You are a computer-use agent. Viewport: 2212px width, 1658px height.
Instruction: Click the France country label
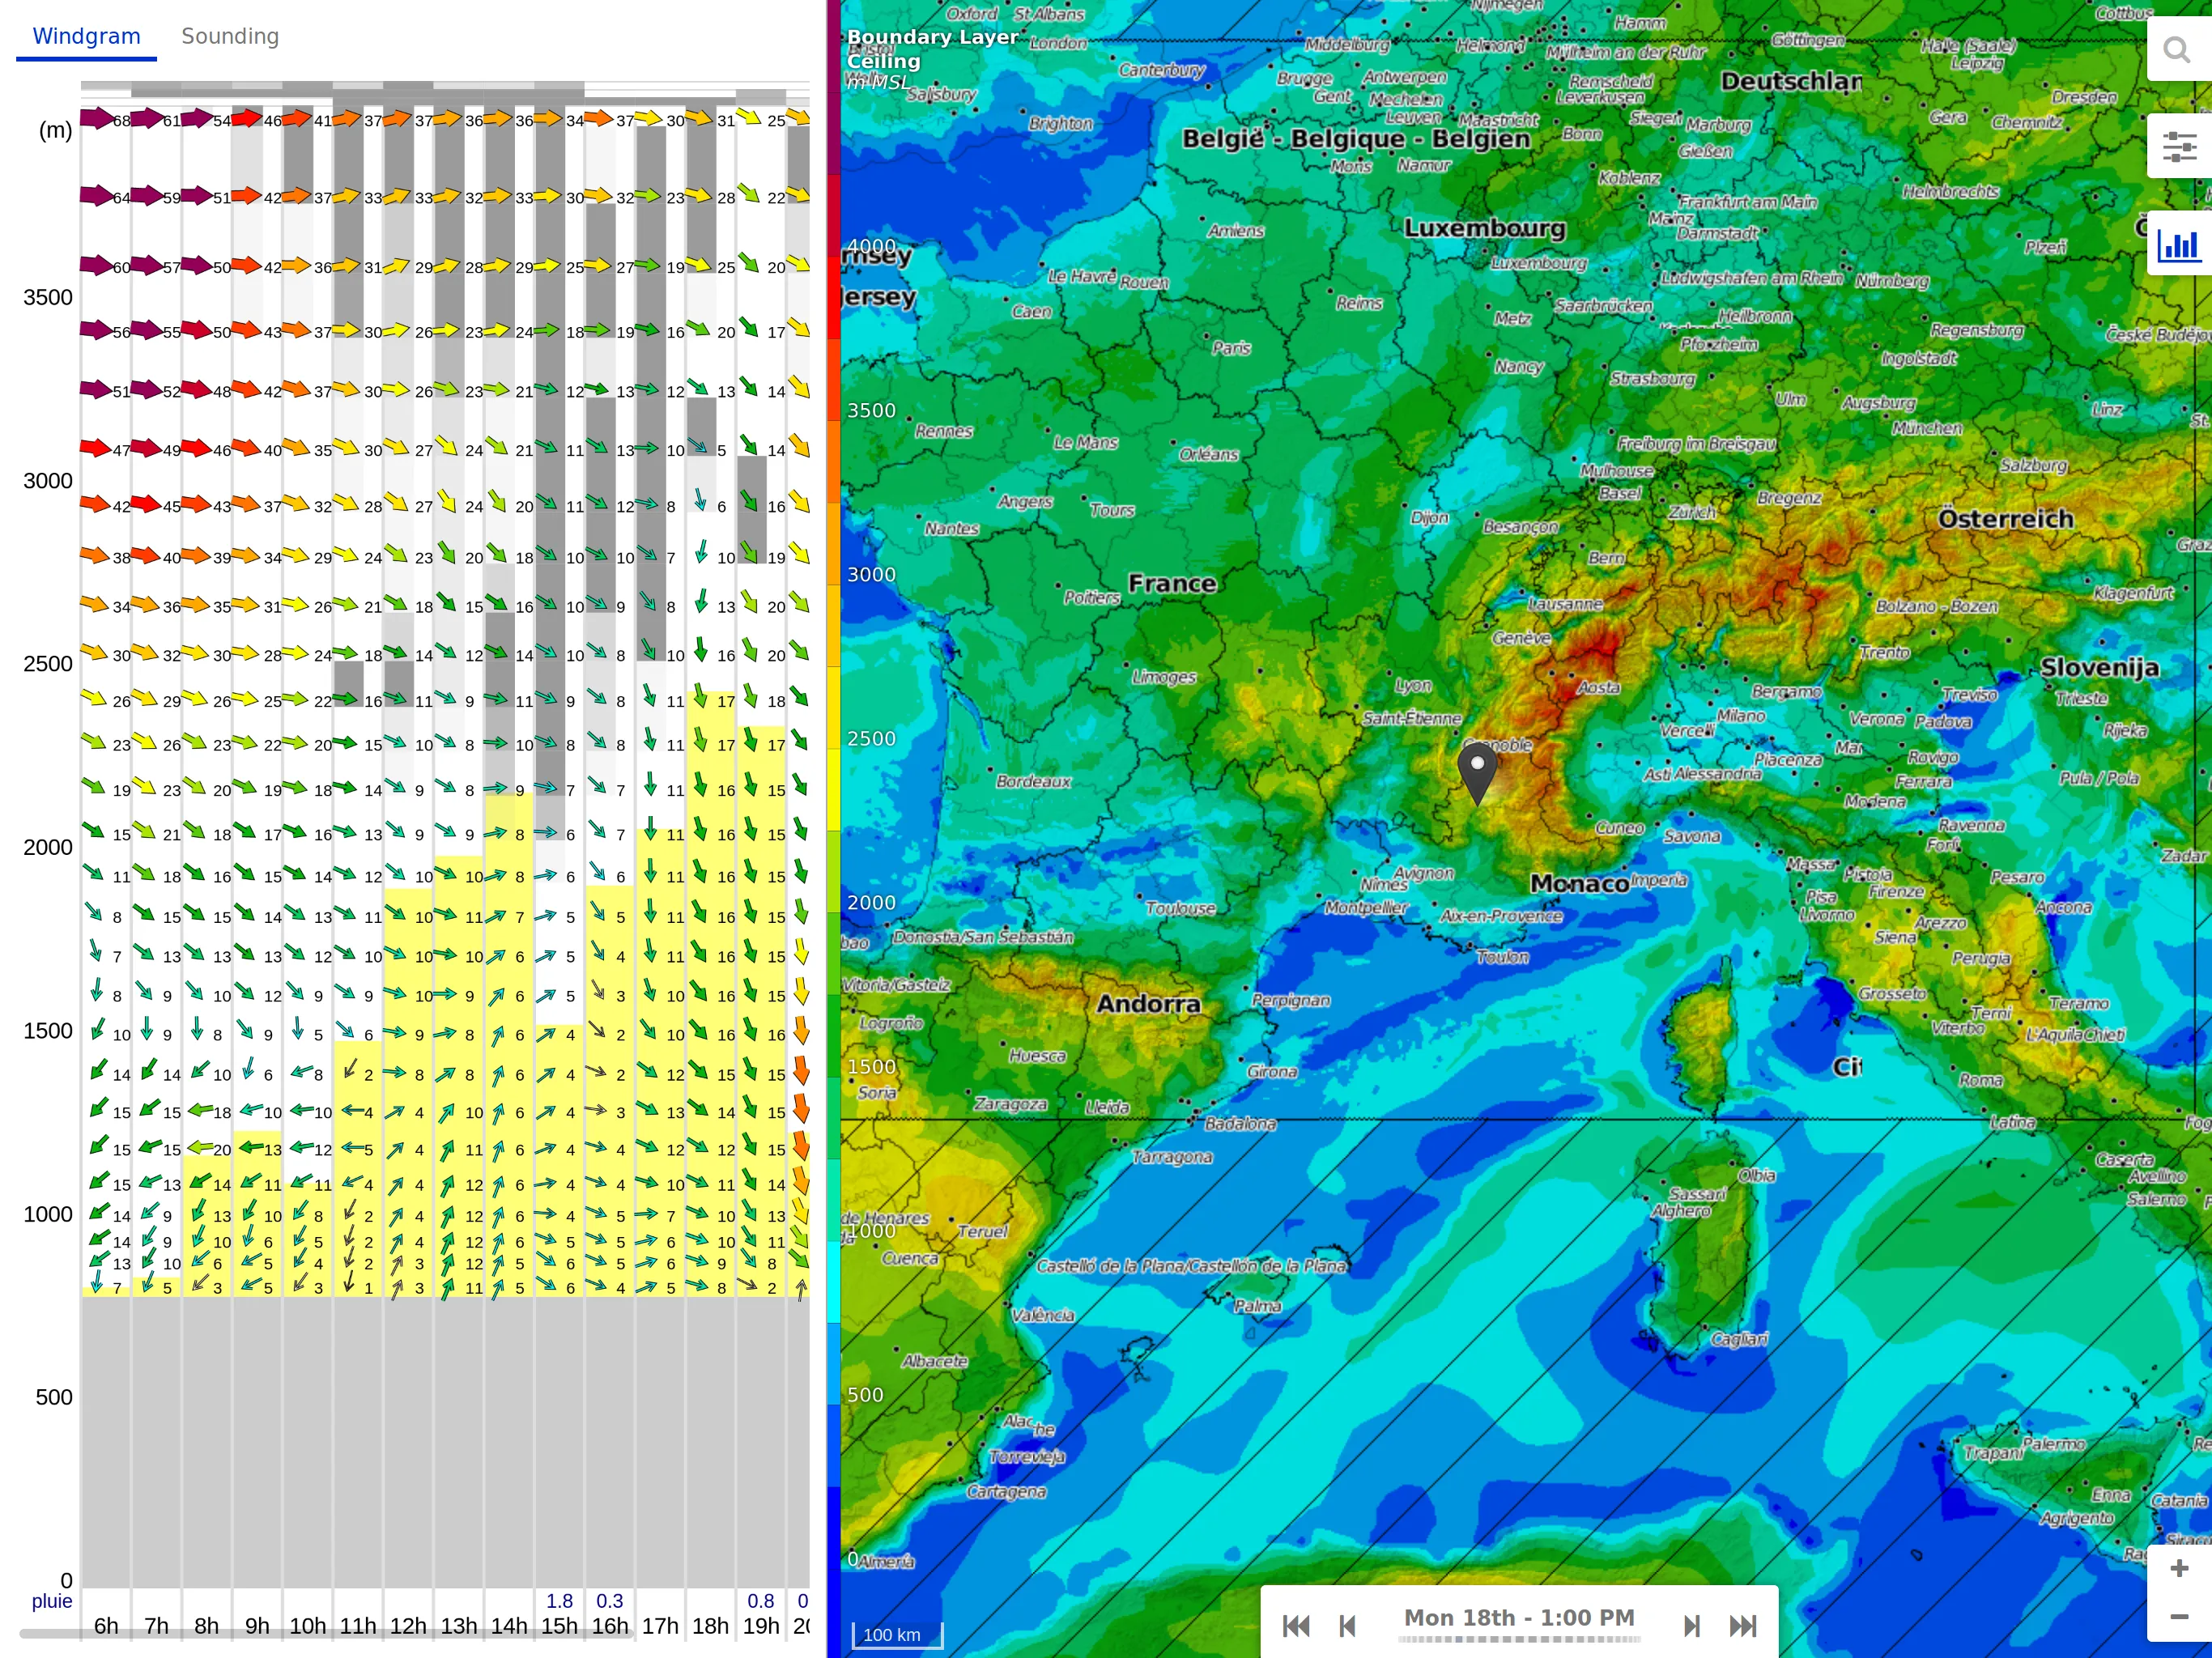[x=1172, y=583]
